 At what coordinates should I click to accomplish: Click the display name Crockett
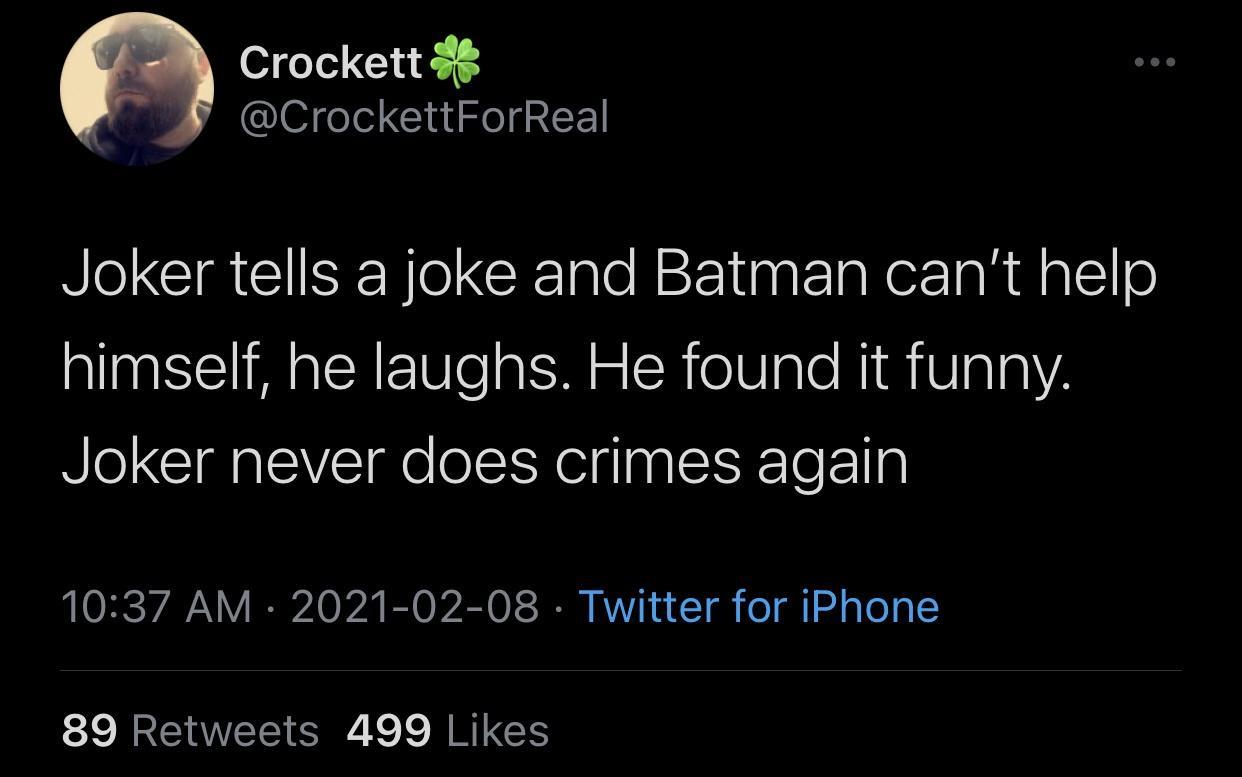(330, 62)
